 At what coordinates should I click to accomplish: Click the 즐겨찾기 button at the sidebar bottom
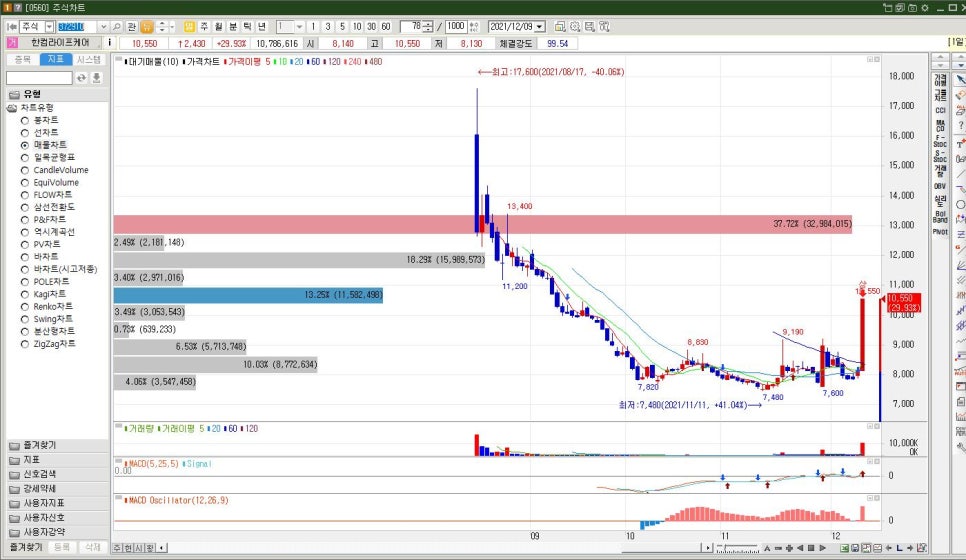pyautogui.click(x=26, y=547)
